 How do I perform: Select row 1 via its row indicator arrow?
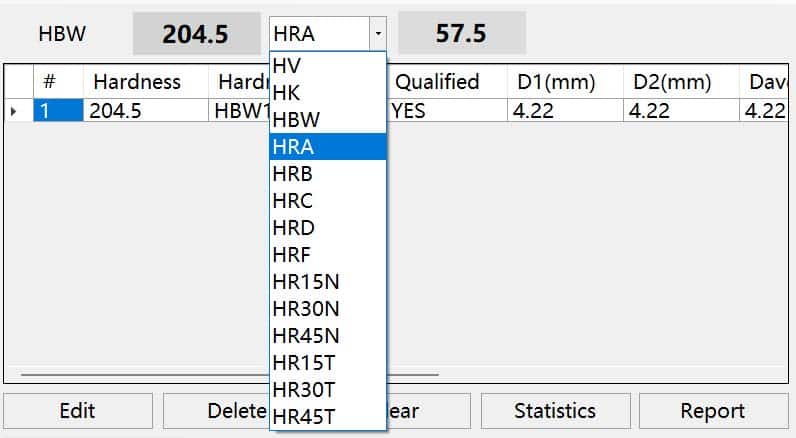pyautogui.click(x=14, y=111)
